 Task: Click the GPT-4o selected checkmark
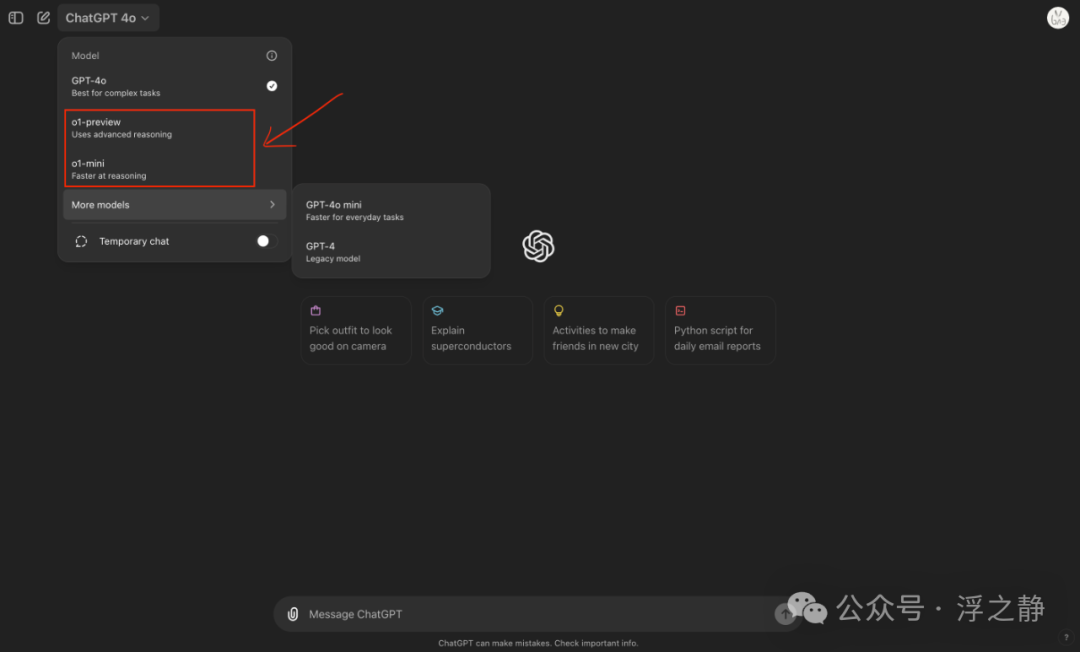click(272, 86)
